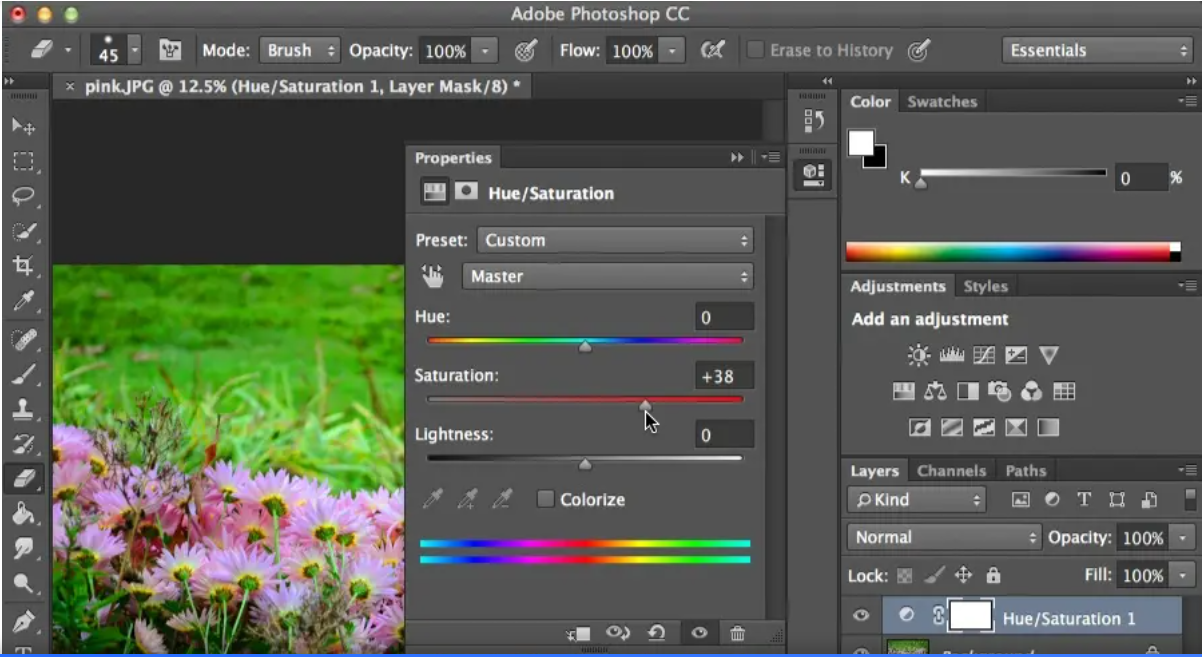Show the Masks view in Properties panel

466,192
